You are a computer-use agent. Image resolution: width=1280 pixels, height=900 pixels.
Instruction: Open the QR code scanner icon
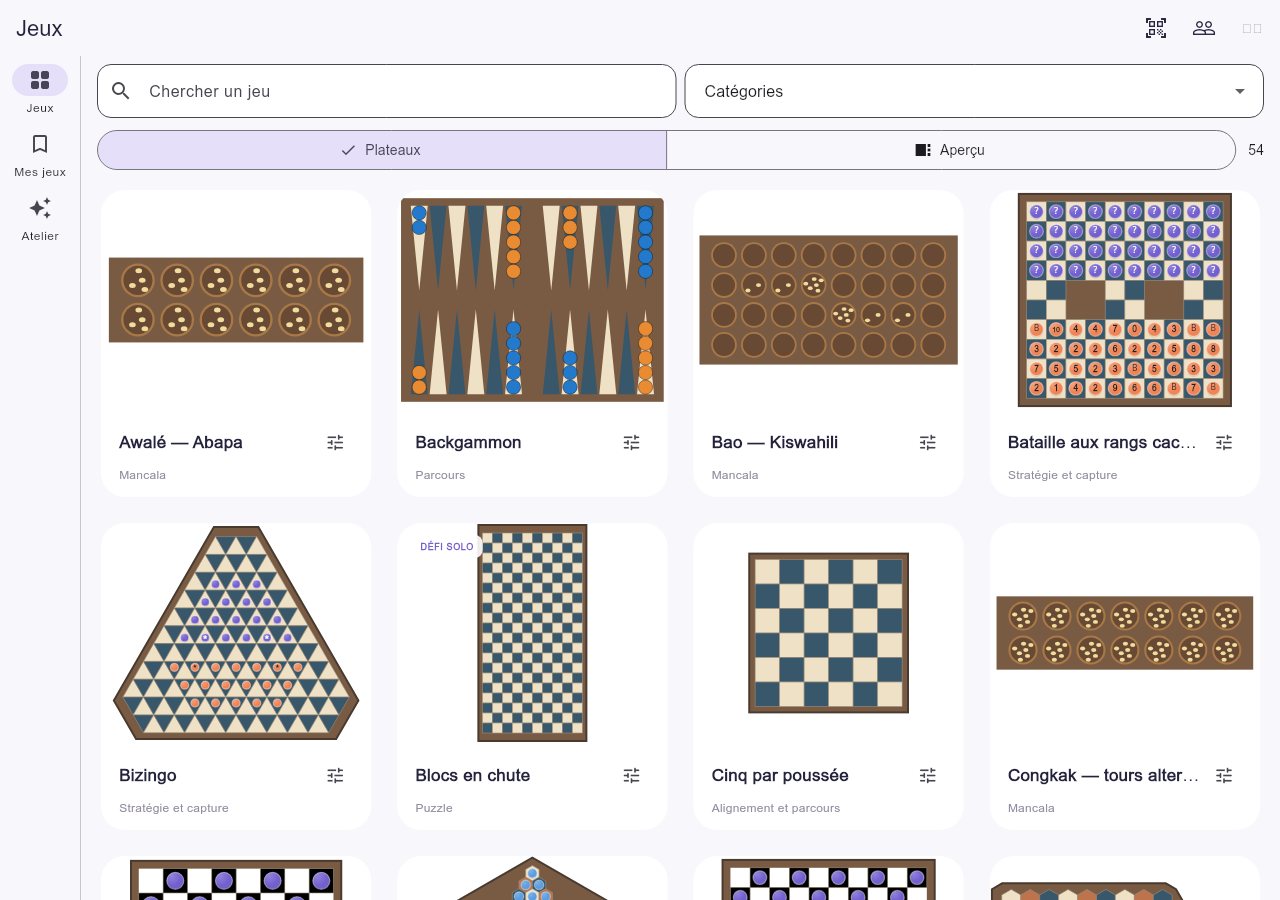[1156, 28]
